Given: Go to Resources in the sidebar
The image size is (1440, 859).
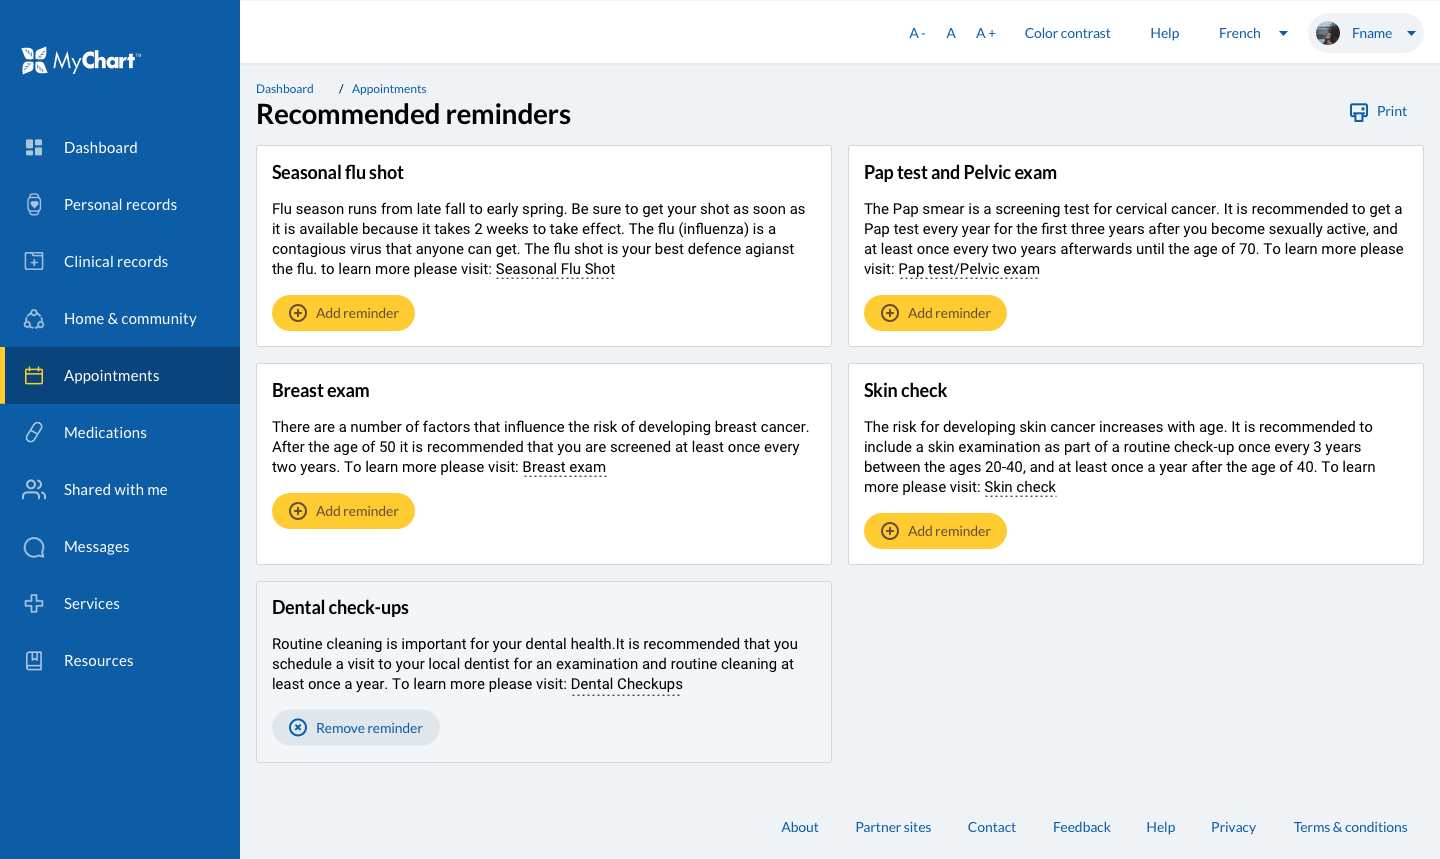Looking at the screenshot, I should (98, 661).
